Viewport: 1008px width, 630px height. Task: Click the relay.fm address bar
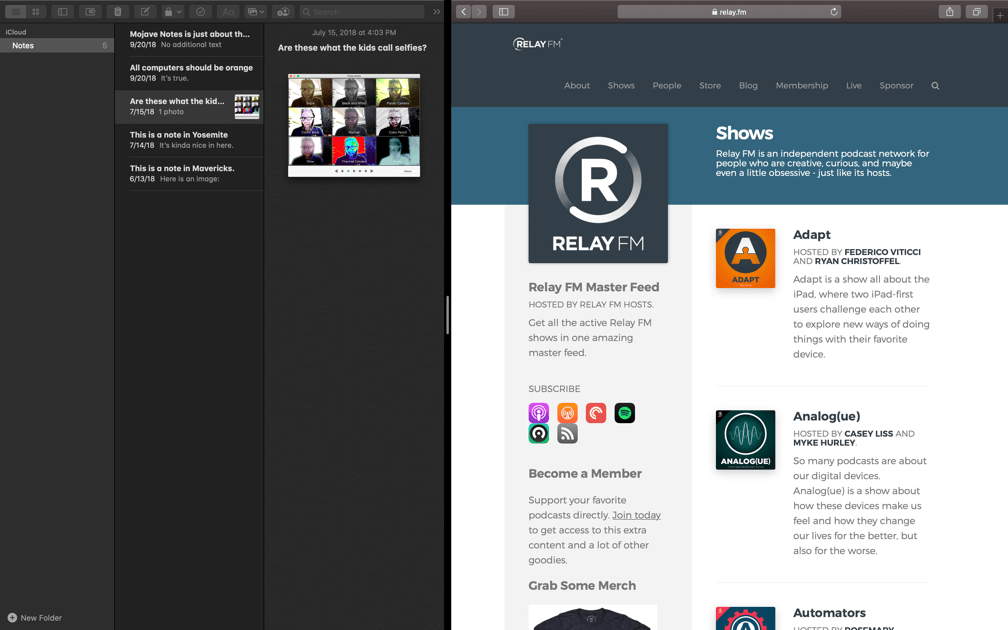(x=729, y=12)
